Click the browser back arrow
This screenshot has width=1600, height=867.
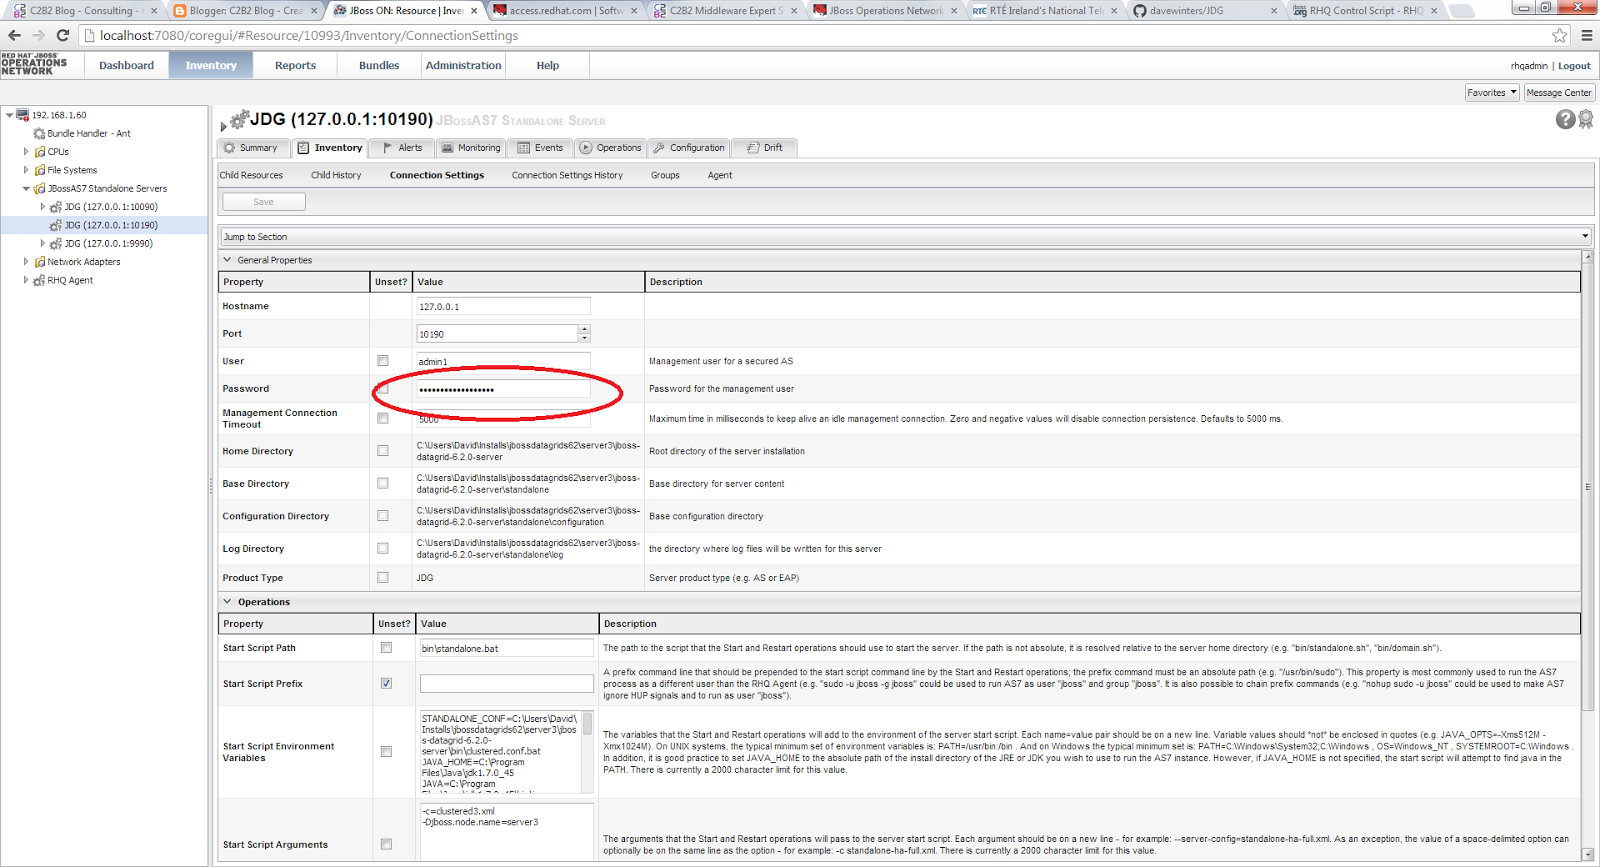14,35
